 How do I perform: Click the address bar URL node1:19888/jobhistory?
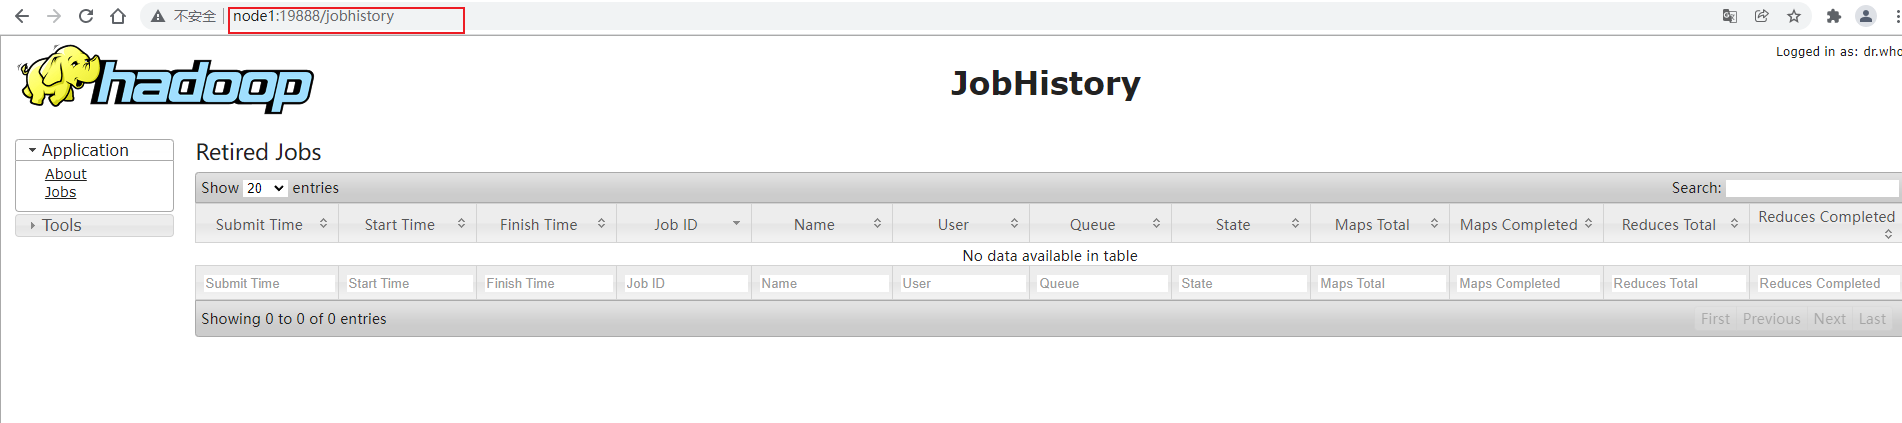[313, 16]
